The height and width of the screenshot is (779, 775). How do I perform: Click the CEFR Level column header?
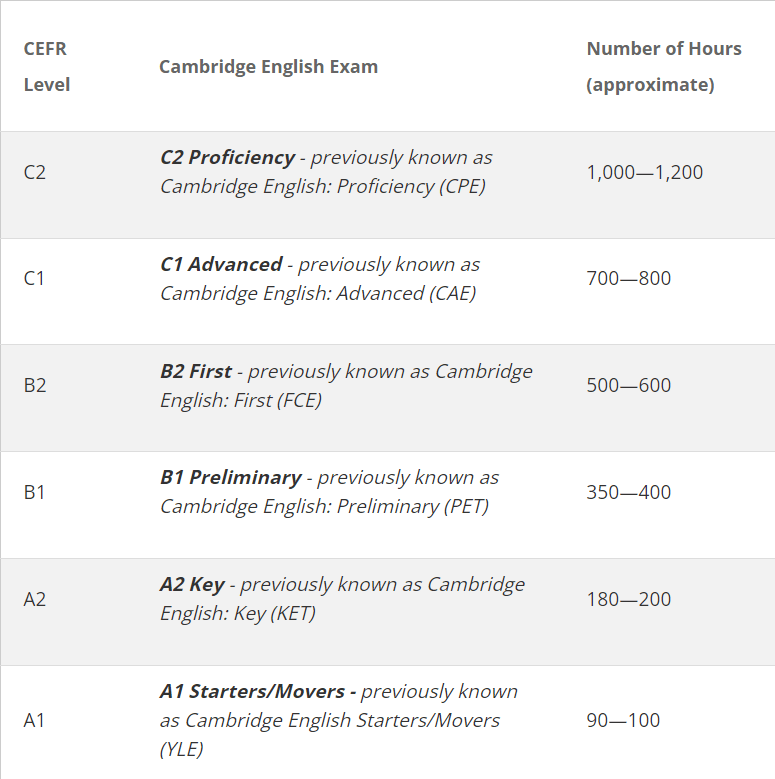point(47,66)
